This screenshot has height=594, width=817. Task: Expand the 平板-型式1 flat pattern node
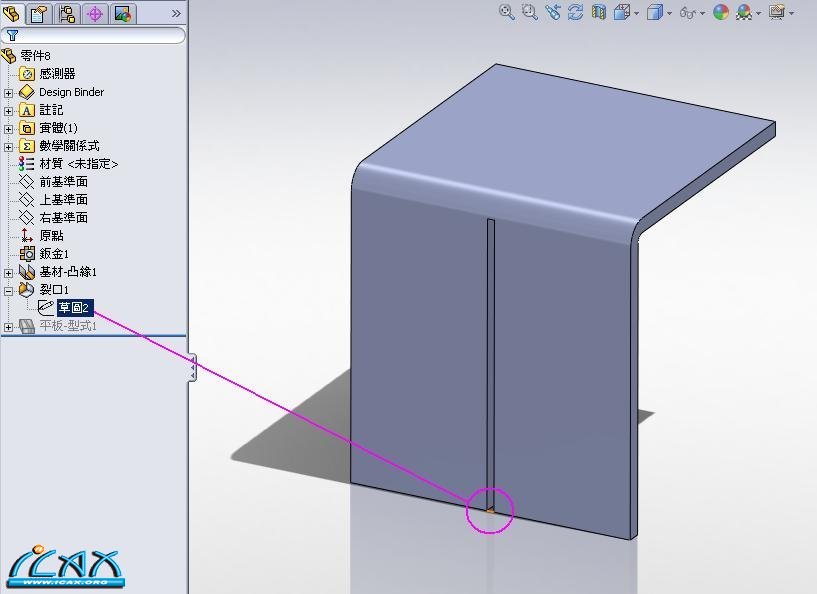click(x=9, y=326)
